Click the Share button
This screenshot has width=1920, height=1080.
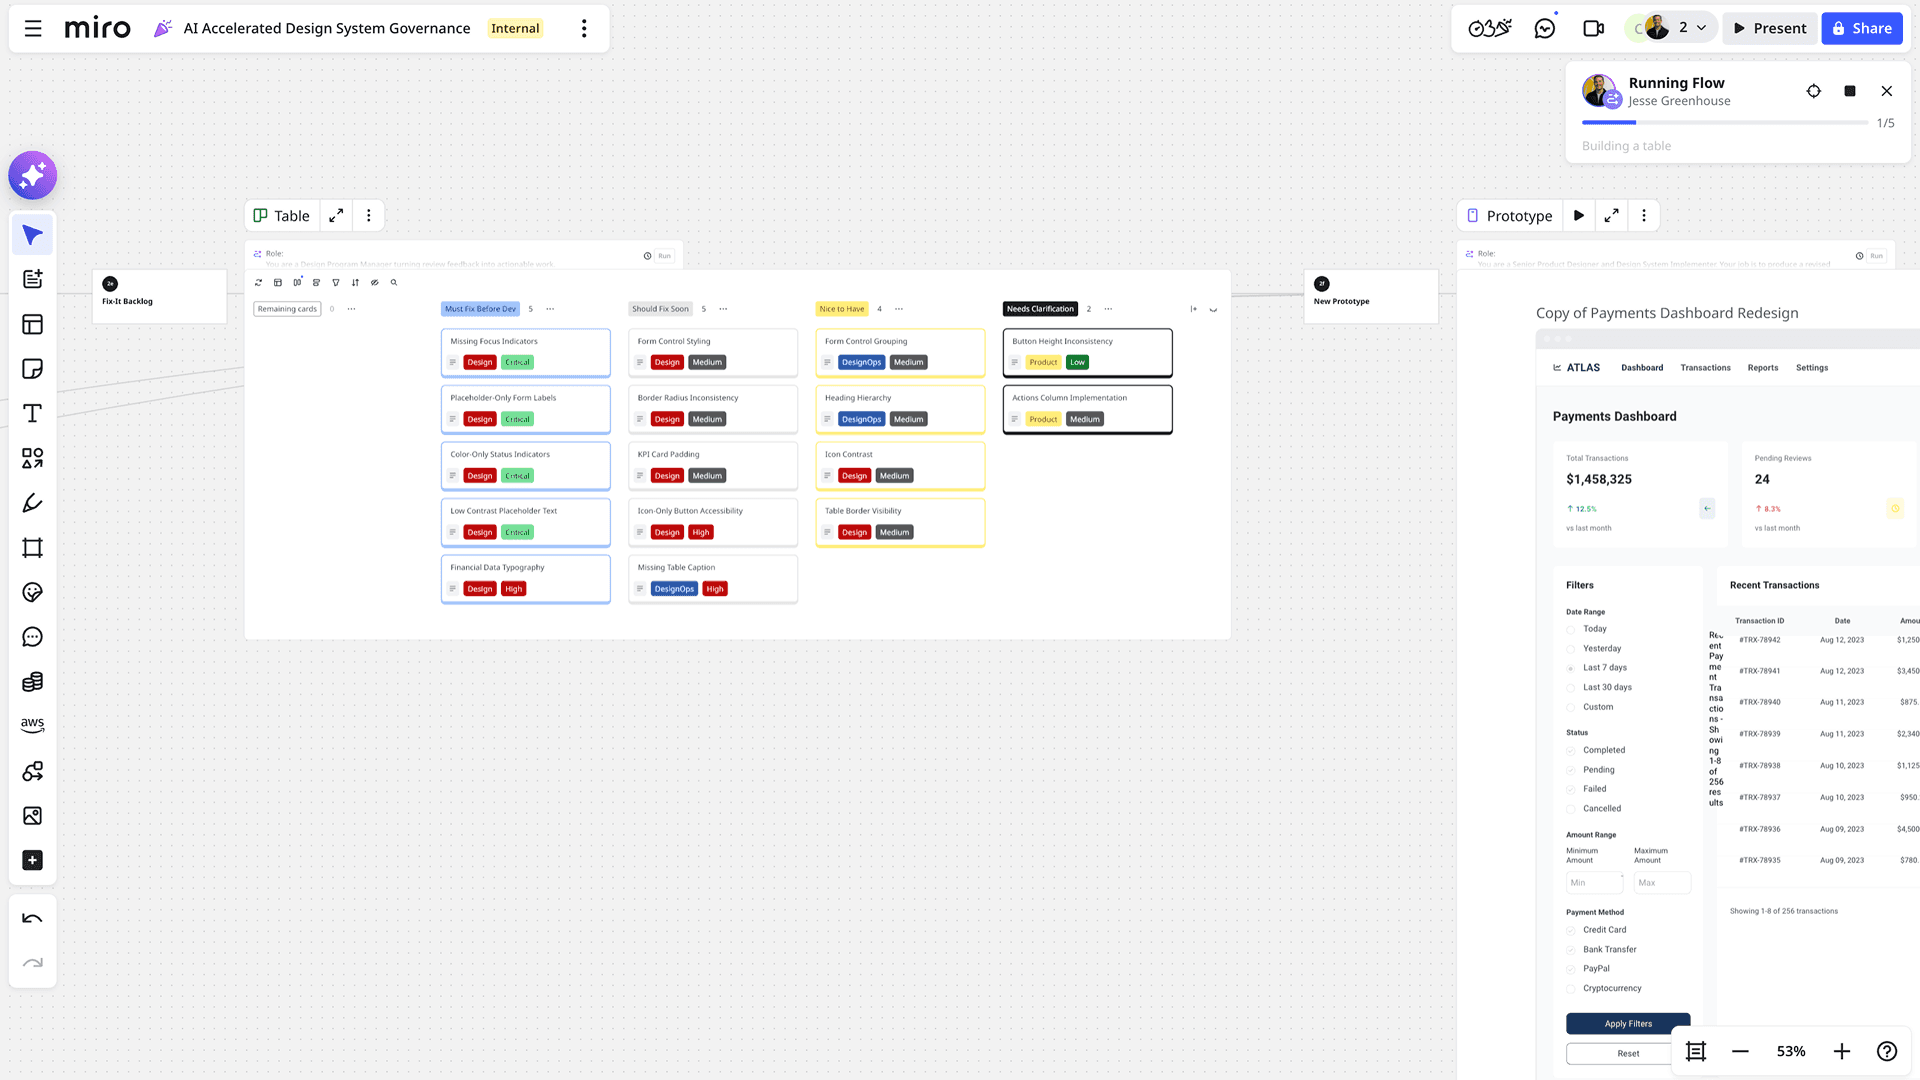[x=1861, y=28]
